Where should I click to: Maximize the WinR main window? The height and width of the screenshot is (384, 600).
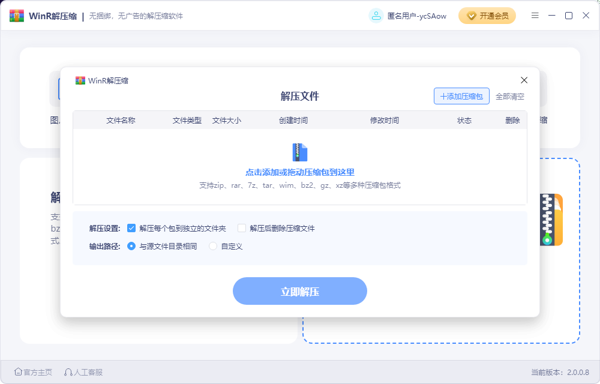569,15
